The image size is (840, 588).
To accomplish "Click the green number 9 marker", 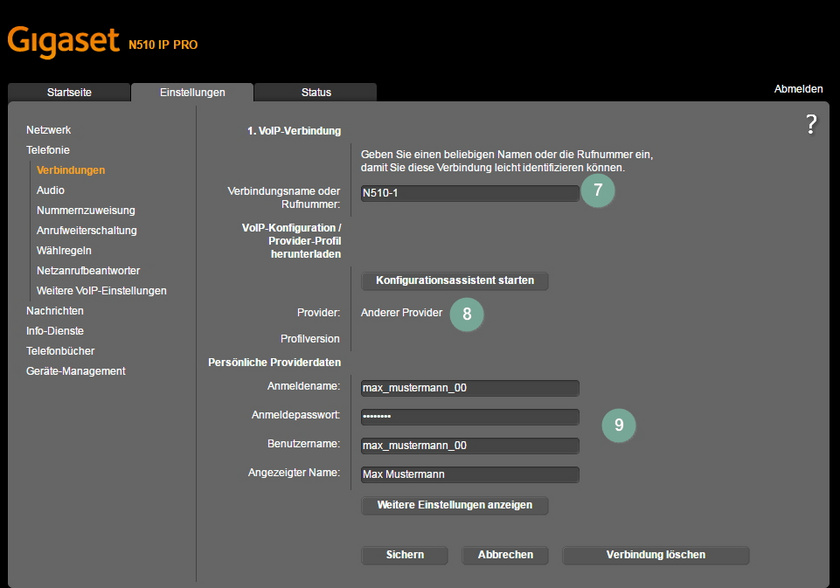I will (x=619, y=425).
